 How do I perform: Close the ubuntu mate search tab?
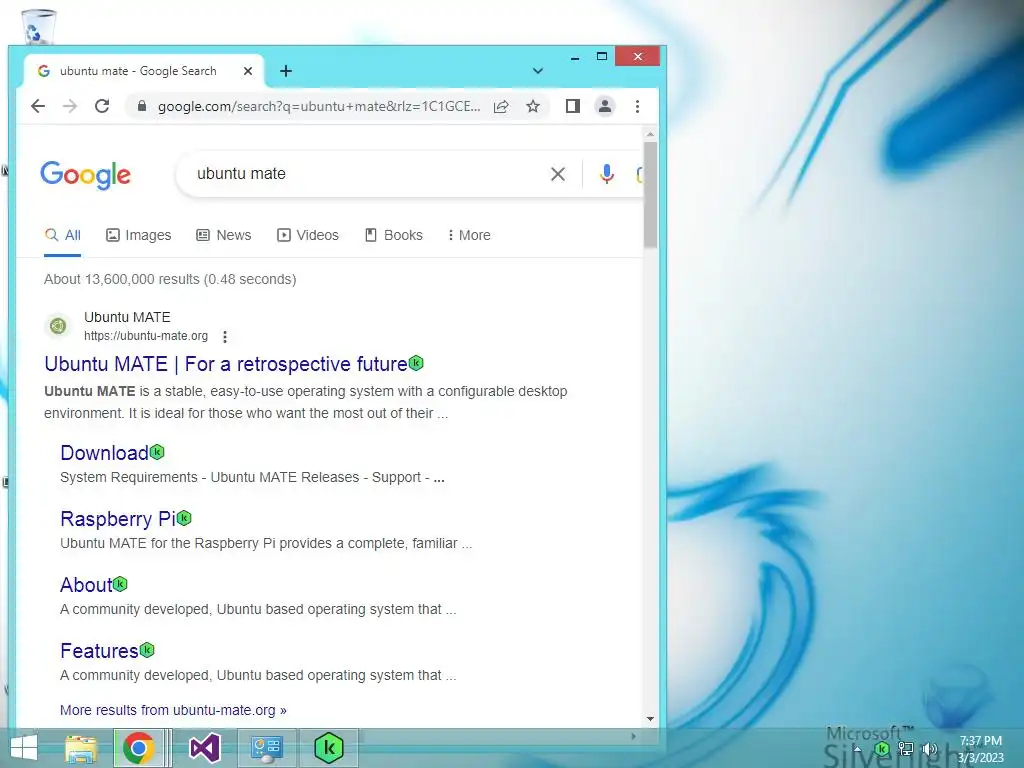coord(248,71)
